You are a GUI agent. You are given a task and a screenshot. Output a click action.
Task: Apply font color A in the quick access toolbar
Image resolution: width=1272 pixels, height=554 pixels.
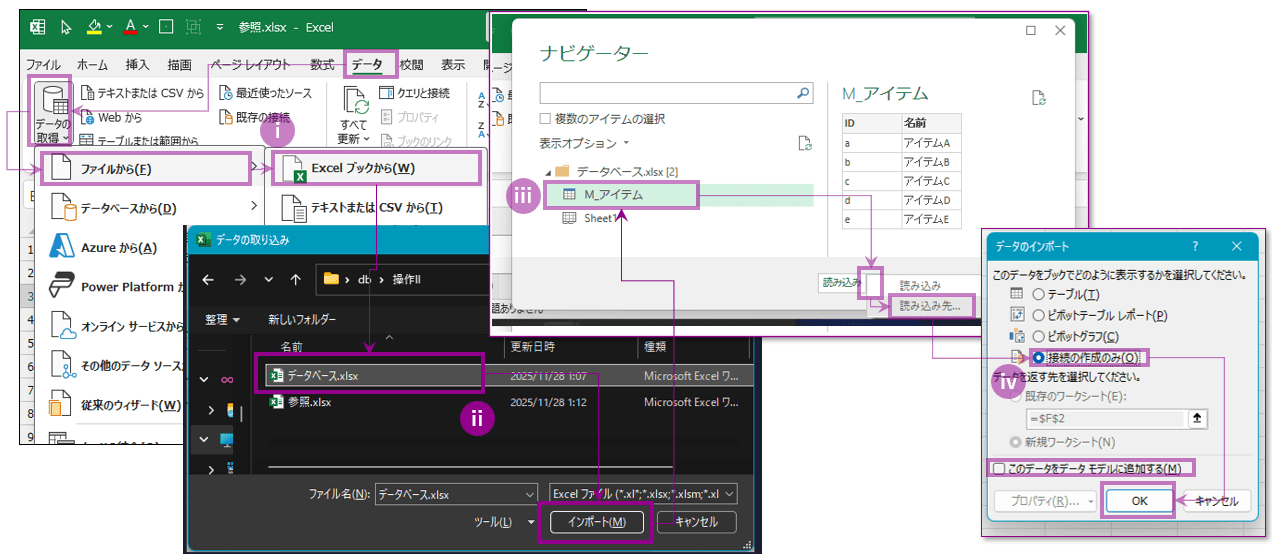[x=130, y=27]
